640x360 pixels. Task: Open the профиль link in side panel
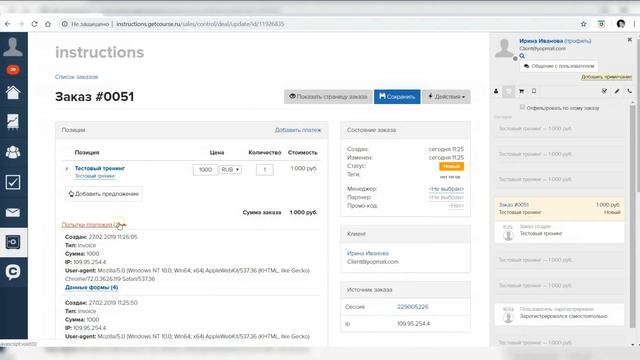point(578,41)
